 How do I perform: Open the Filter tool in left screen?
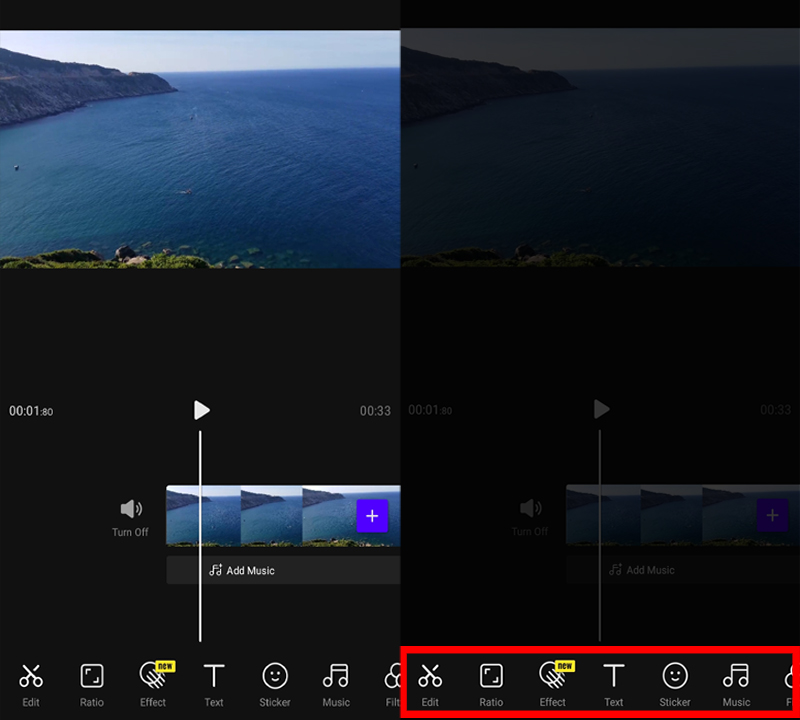[x=392, y=685]
